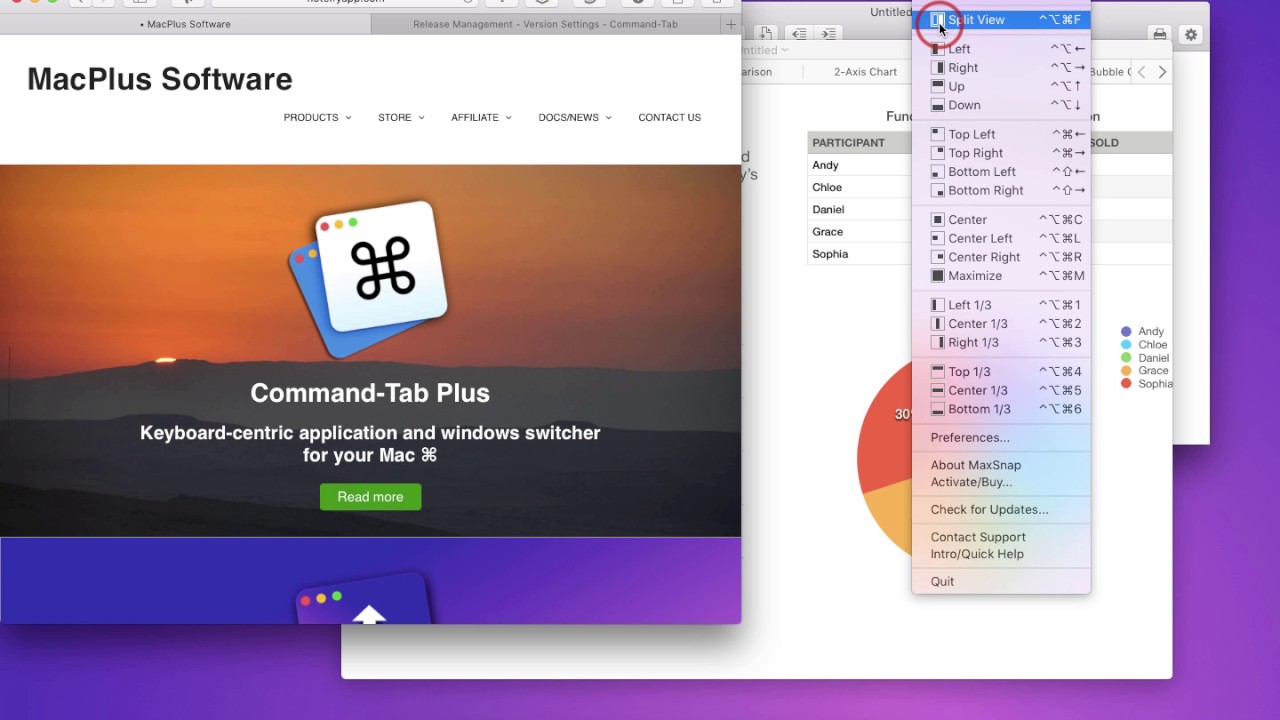This screenshot has width=1280, height=720.
Task: Click the print icon in Untitled window
Action: [1159, 34]
